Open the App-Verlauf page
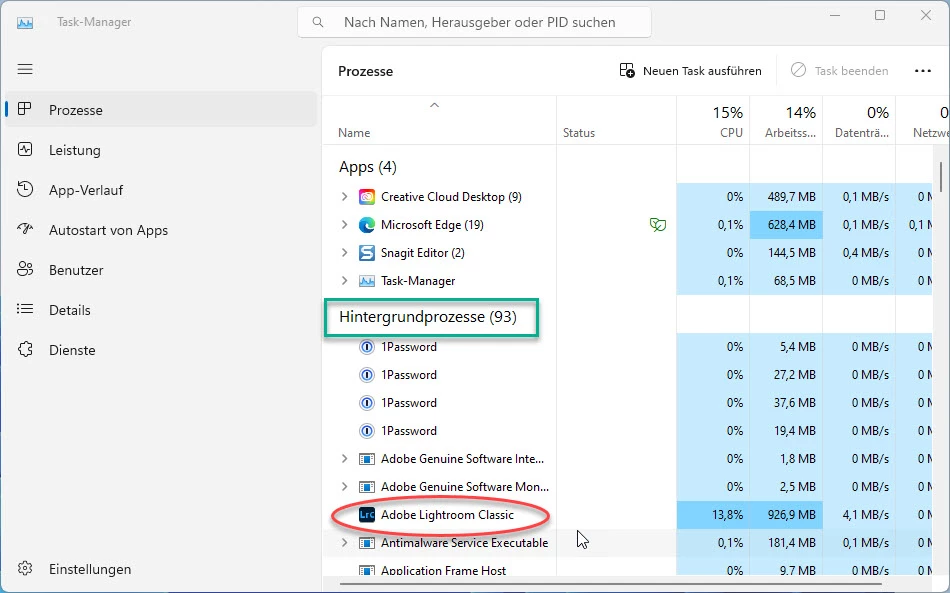The image size is (950, 593). (x=161, y=190)
